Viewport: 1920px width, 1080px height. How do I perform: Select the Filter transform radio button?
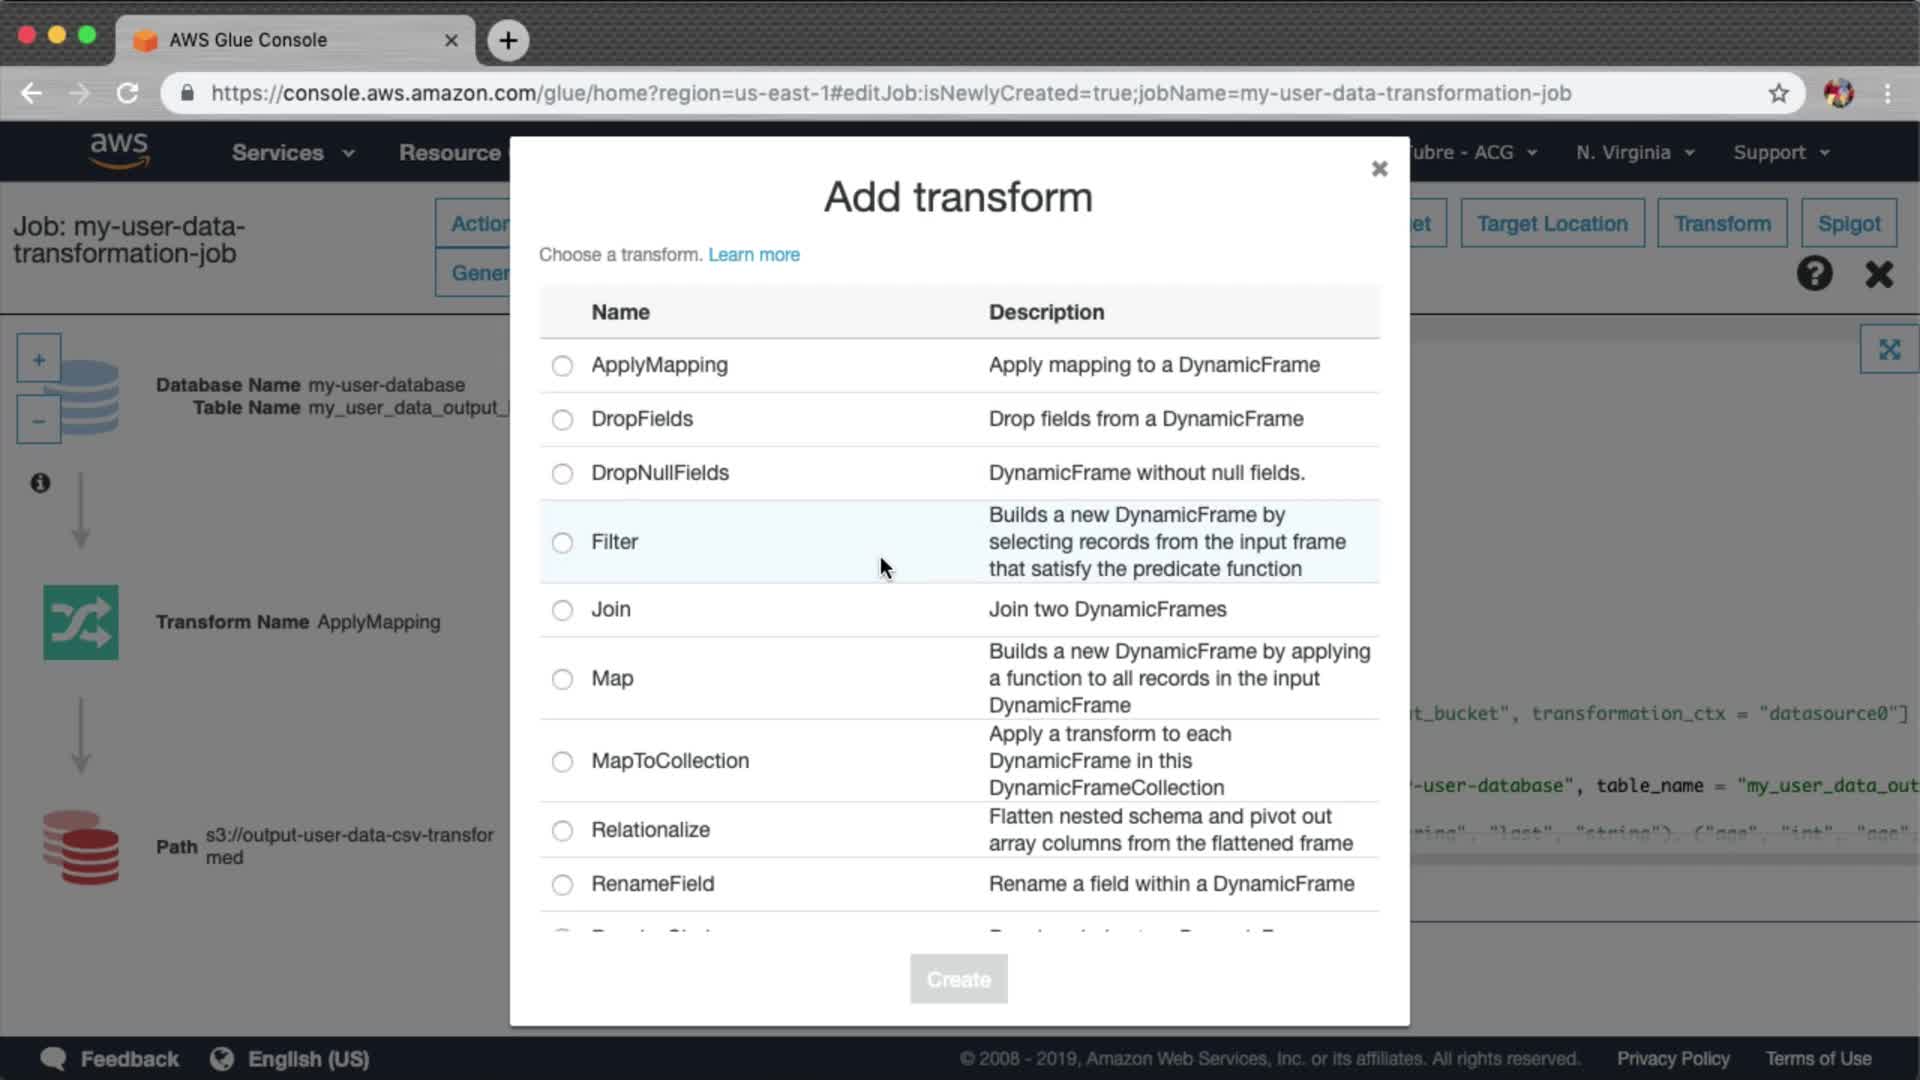(x=562, y=543)
